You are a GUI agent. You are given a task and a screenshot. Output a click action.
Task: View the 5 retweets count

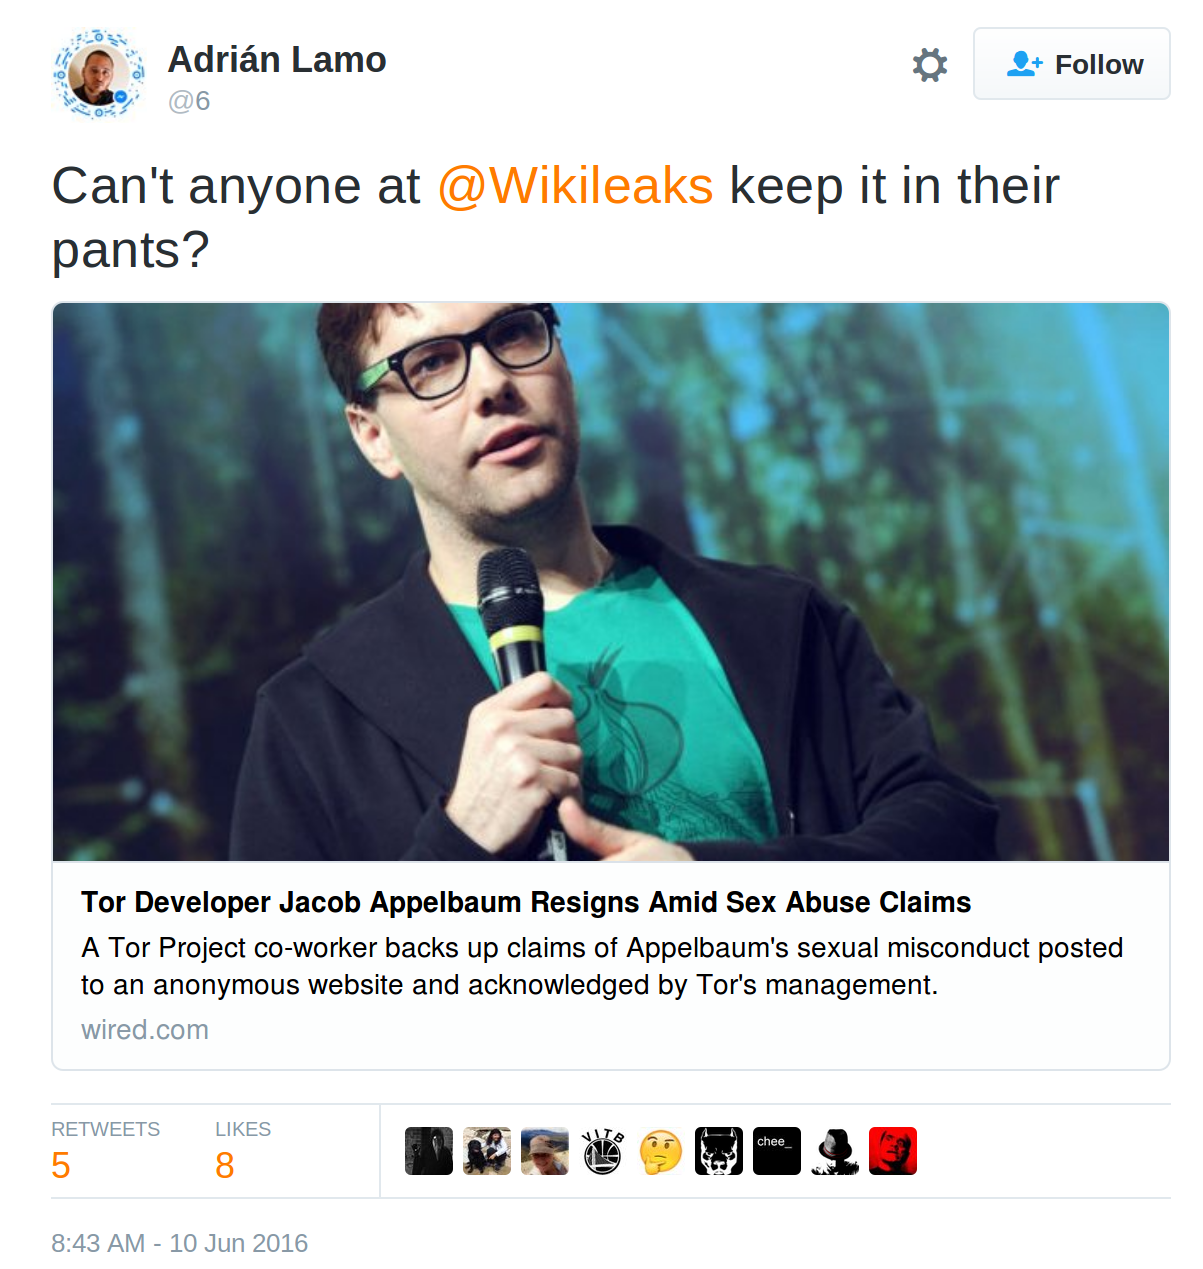pyautogui.click(x=61, y=1165)
